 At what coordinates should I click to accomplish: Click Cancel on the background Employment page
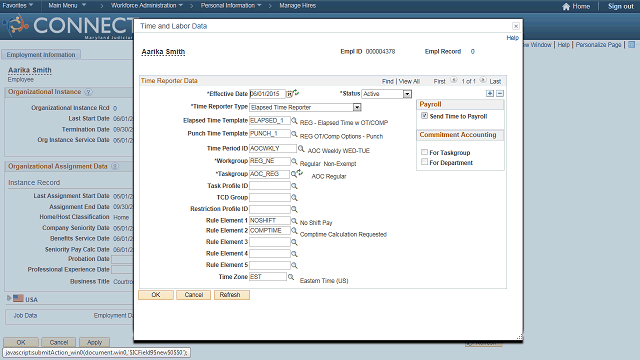(59, 342)
